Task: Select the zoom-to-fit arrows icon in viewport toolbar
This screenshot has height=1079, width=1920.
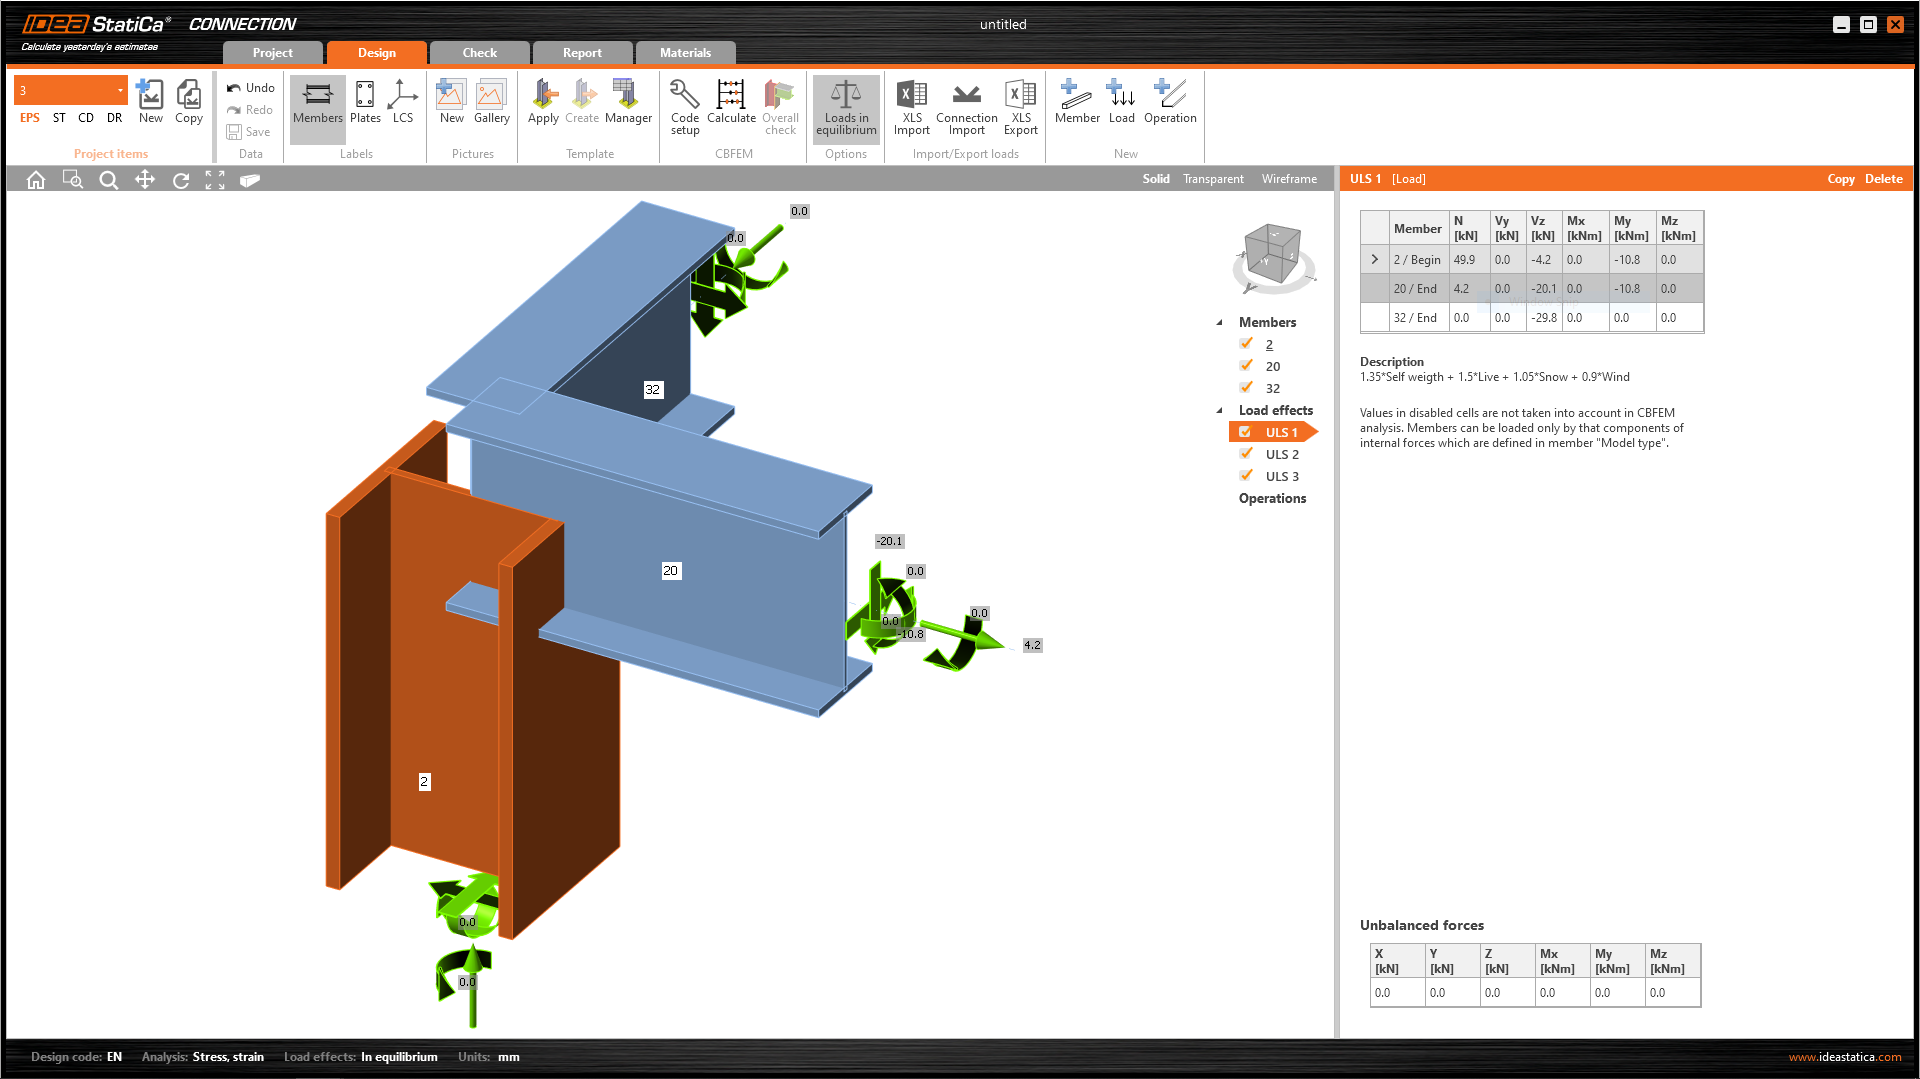Action: [x=214, y=180]
